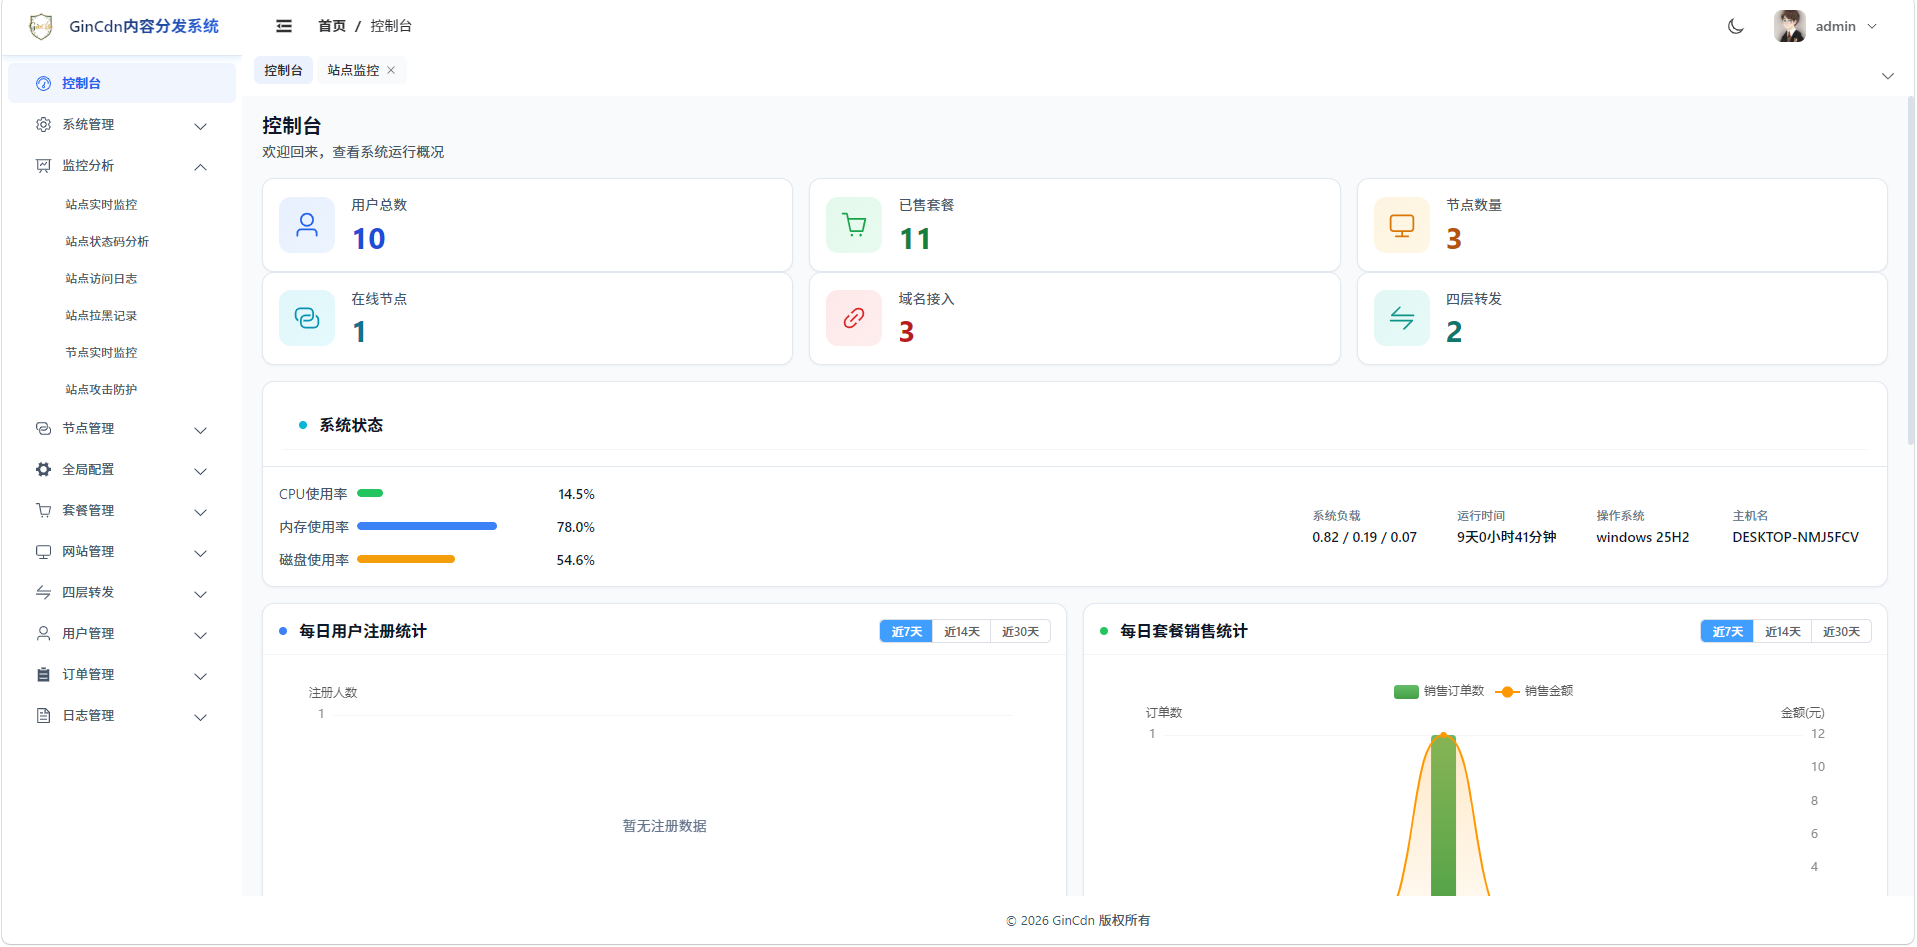Click the 节点数量 monitor card icon

(1402, 225)
